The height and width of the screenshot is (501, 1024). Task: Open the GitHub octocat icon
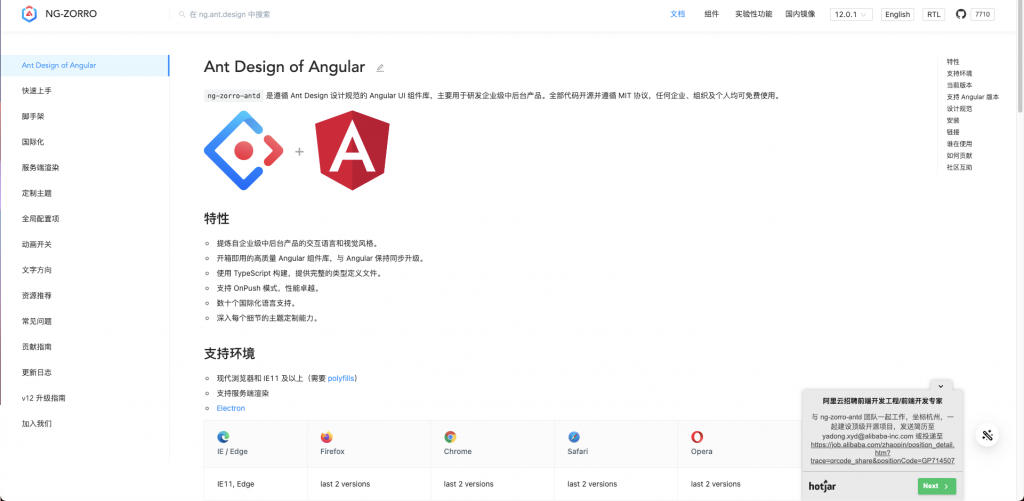[961, 14]
